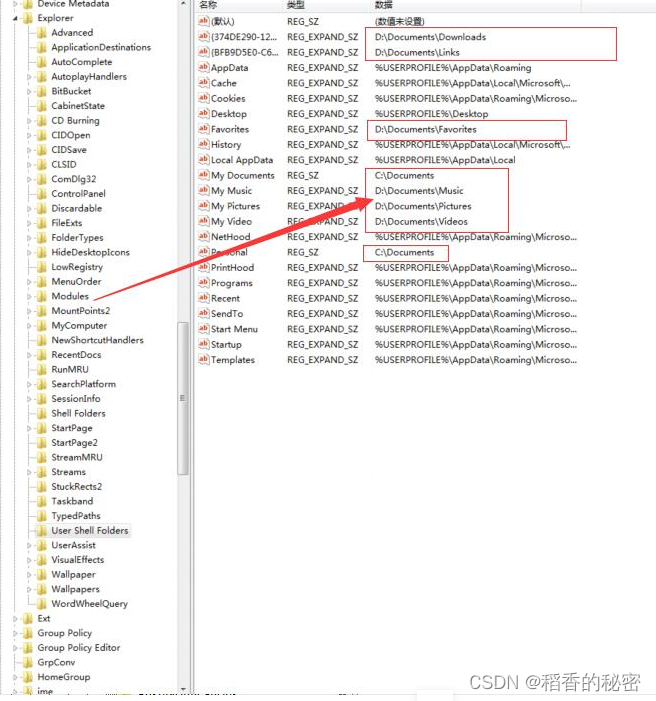Click the folder icon beside User Shell Folders
This screenshot has height=701, width=656.
[42, 531]
